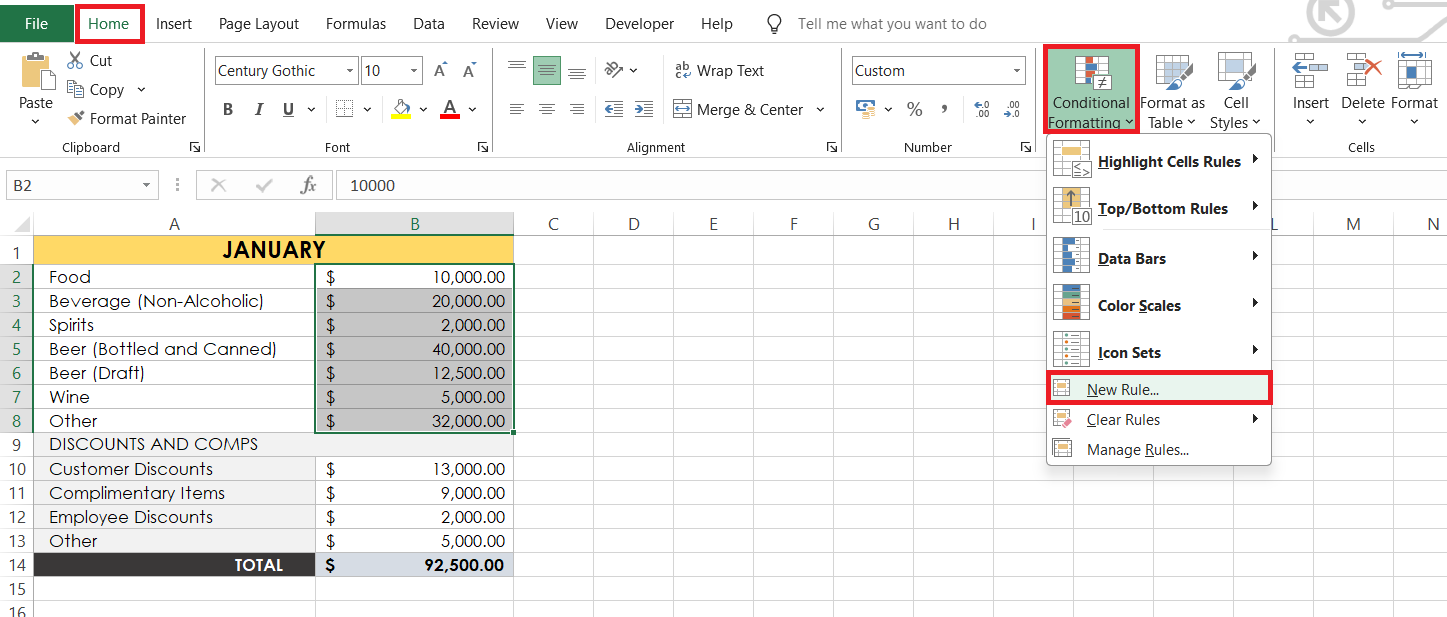The height and width of the screenshot is (617, 1447).
Task: Open Format as Table gallery
Action: [x=1172, y=92]
